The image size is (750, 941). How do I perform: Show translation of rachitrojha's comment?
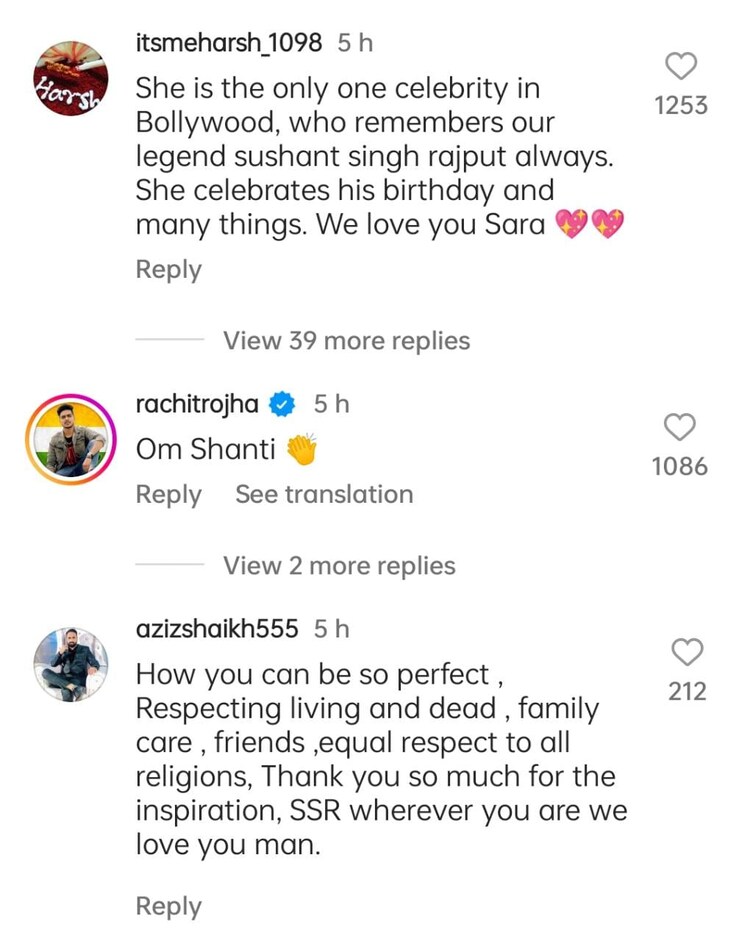pyautogui.click(x=323, y=494)
